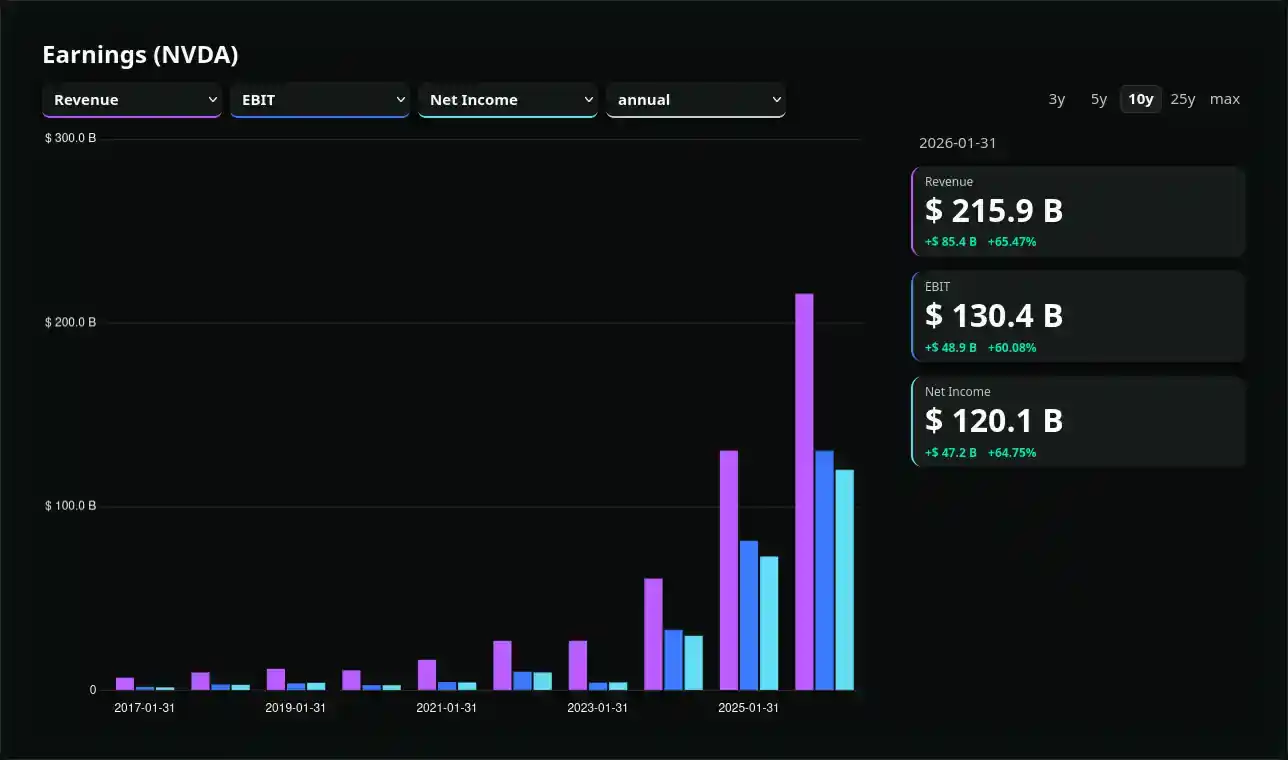Click the purple Revenue bar above 2017-01-31
1288x760 pixels.
point(125,684)
